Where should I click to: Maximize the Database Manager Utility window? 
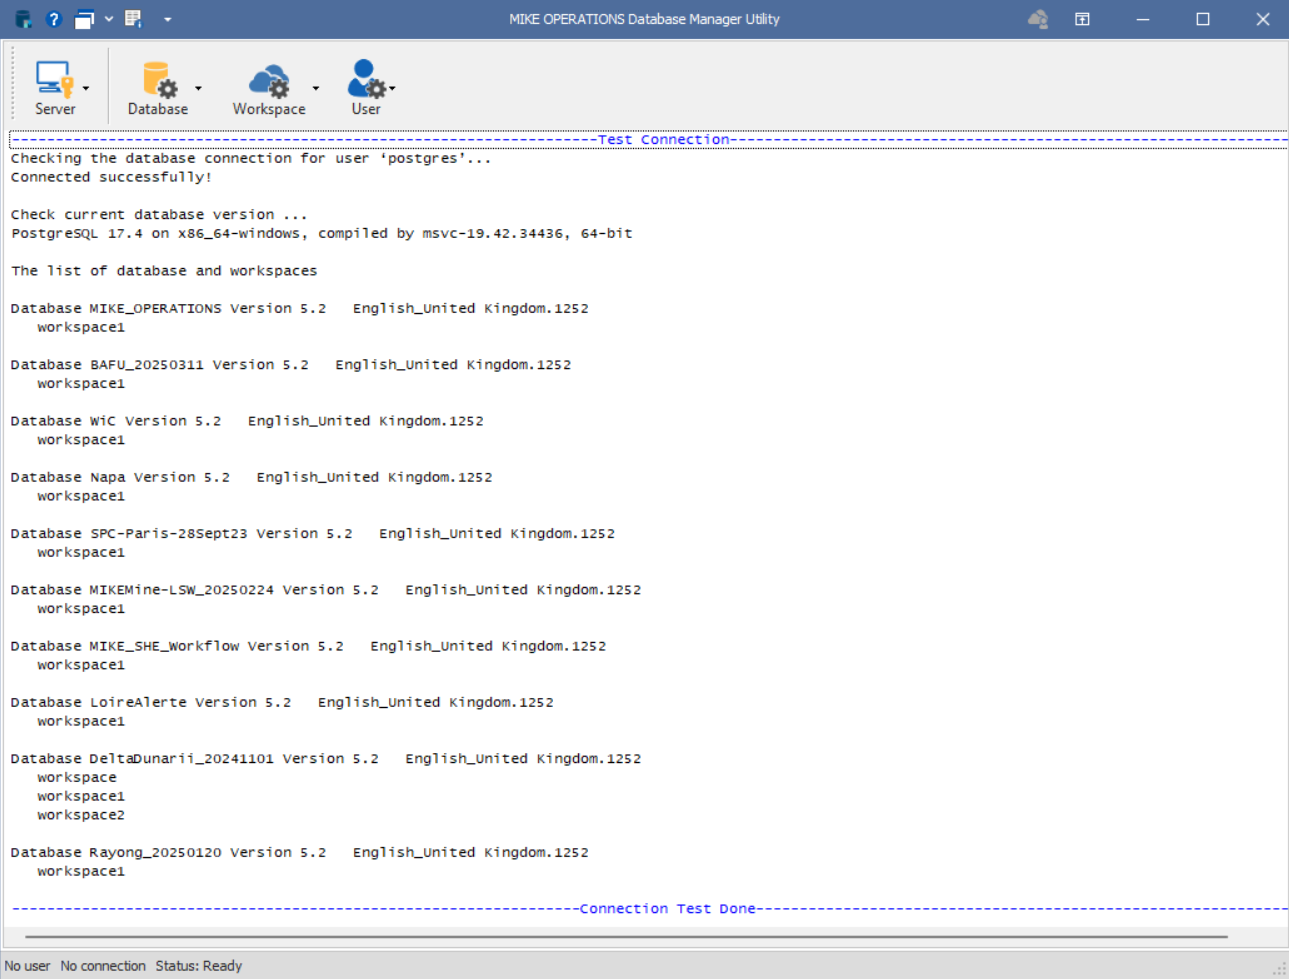(x=1203, y=19)
